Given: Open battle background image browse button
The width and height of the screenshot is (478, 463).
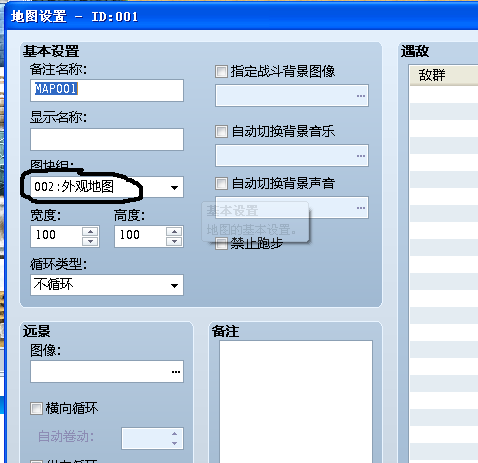Looking at the screenshot, I should [361, 96].
